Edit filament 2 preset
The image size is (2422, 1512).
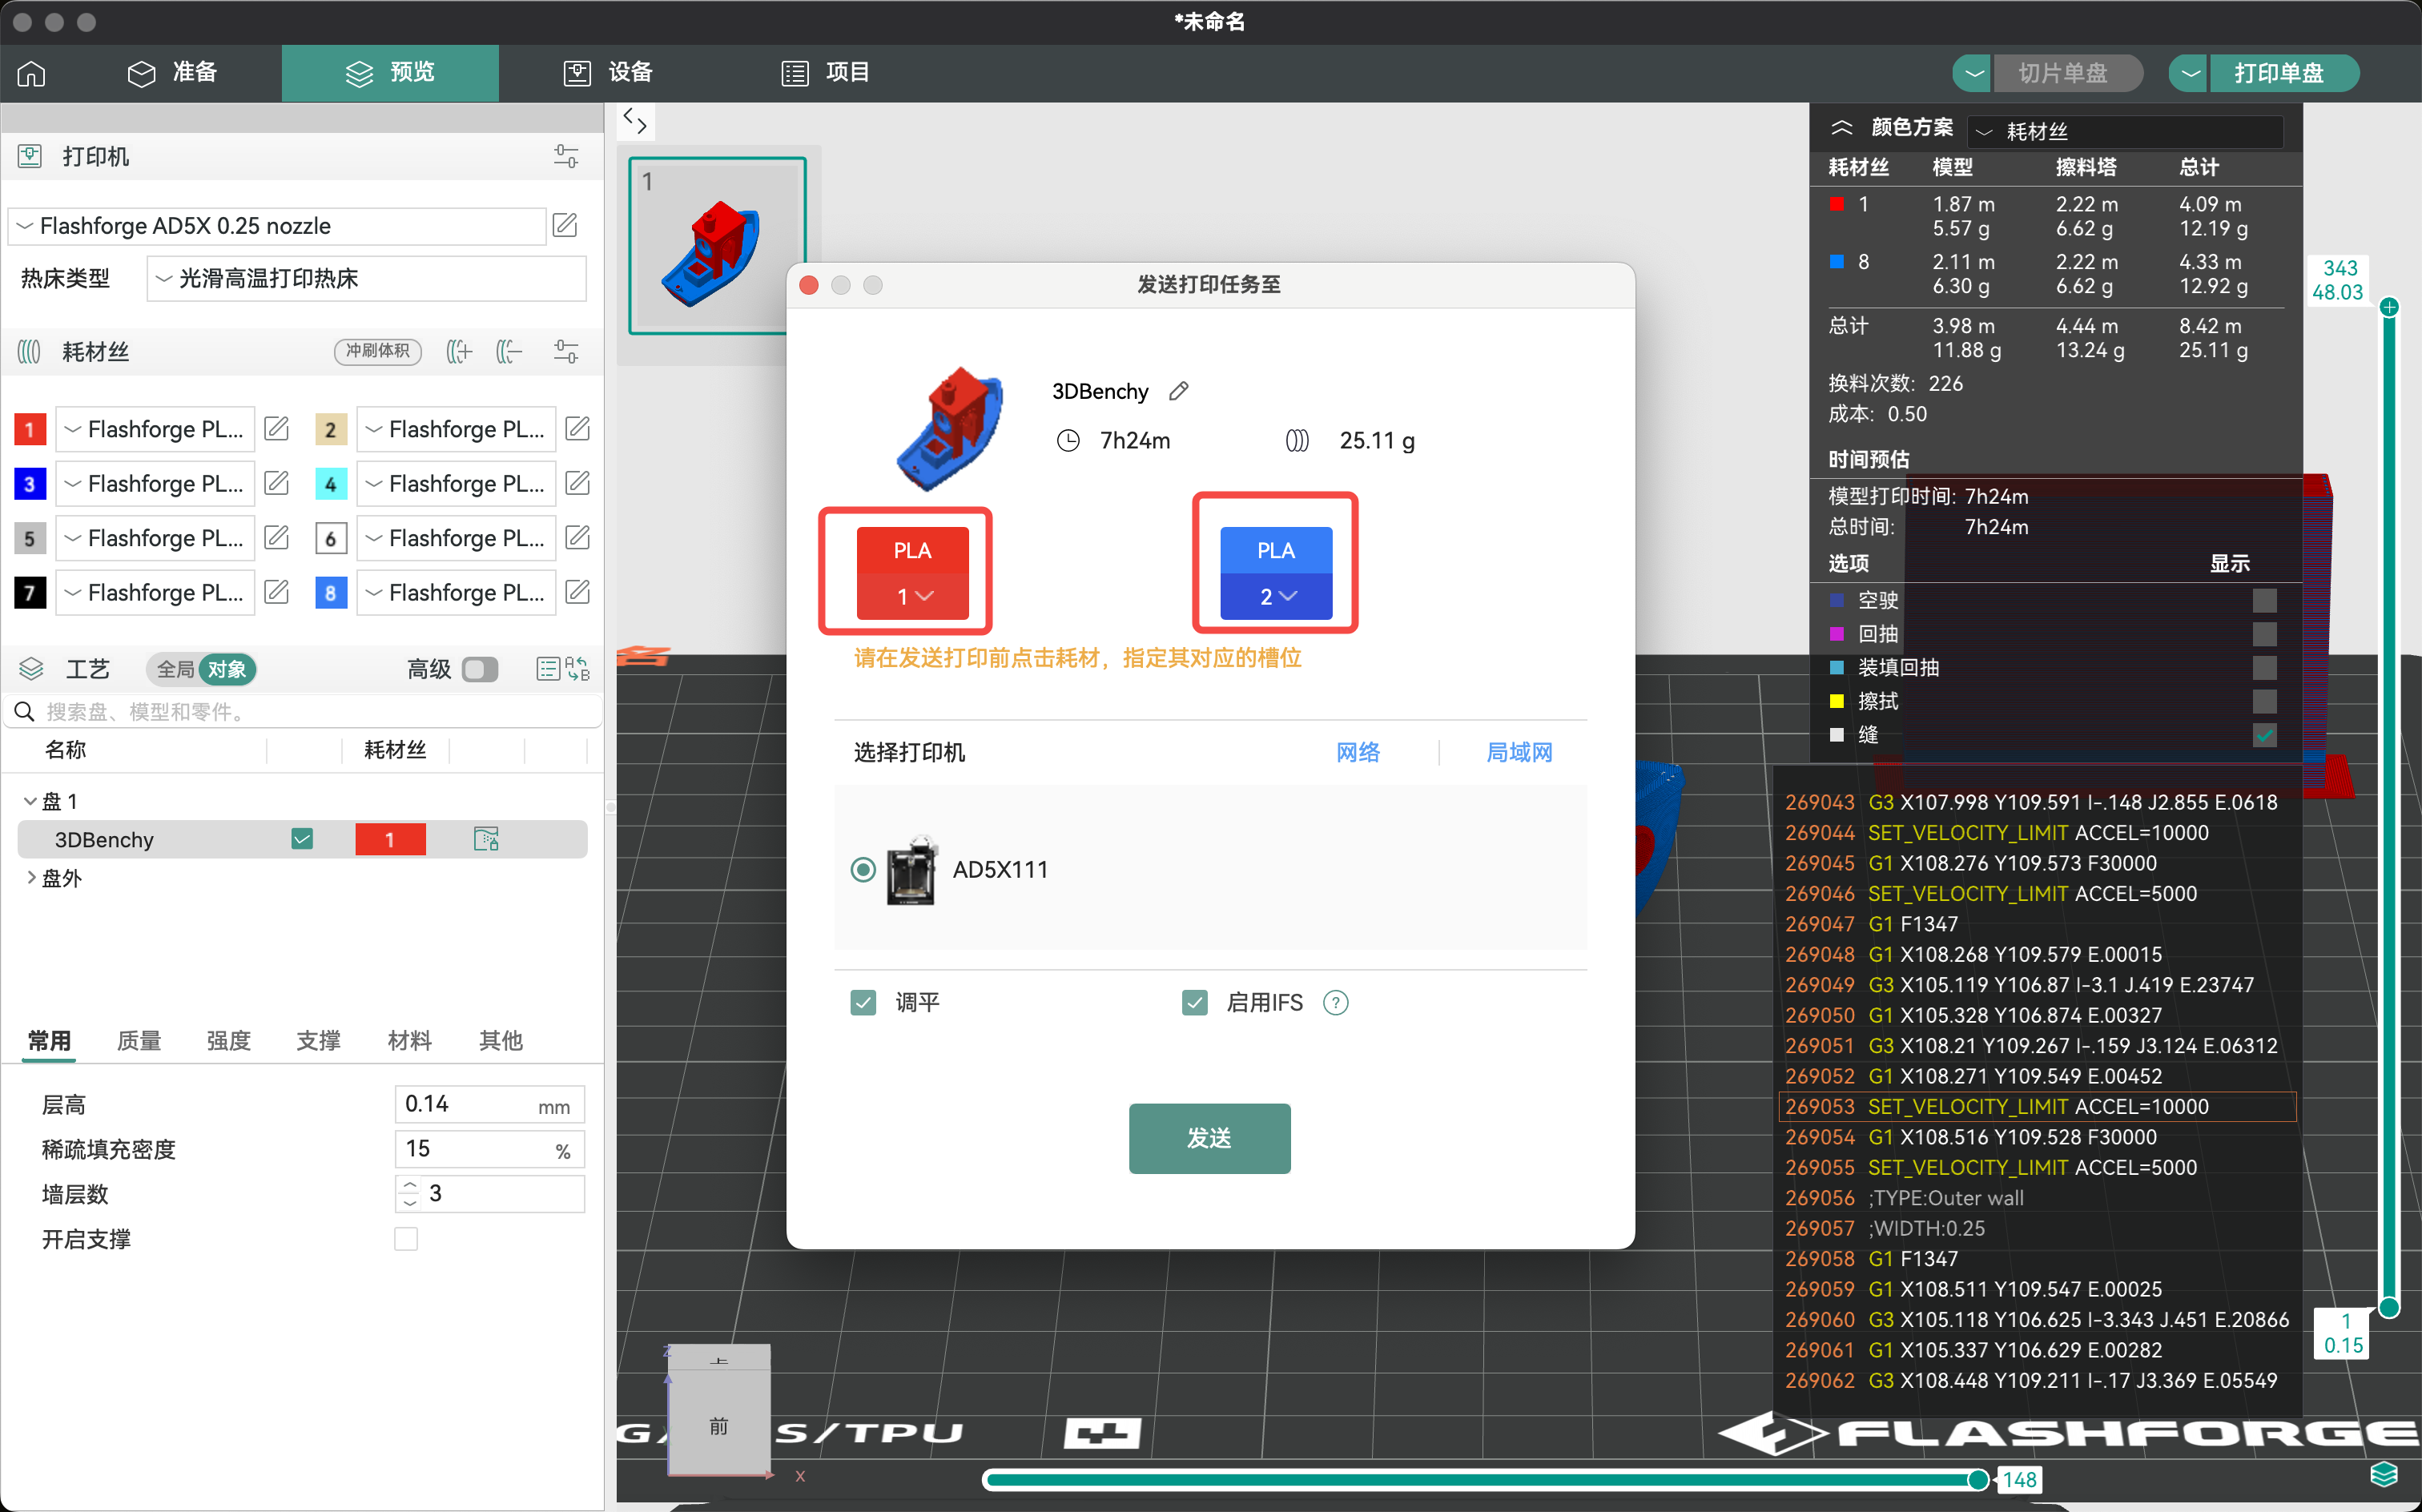pos(578,429)
